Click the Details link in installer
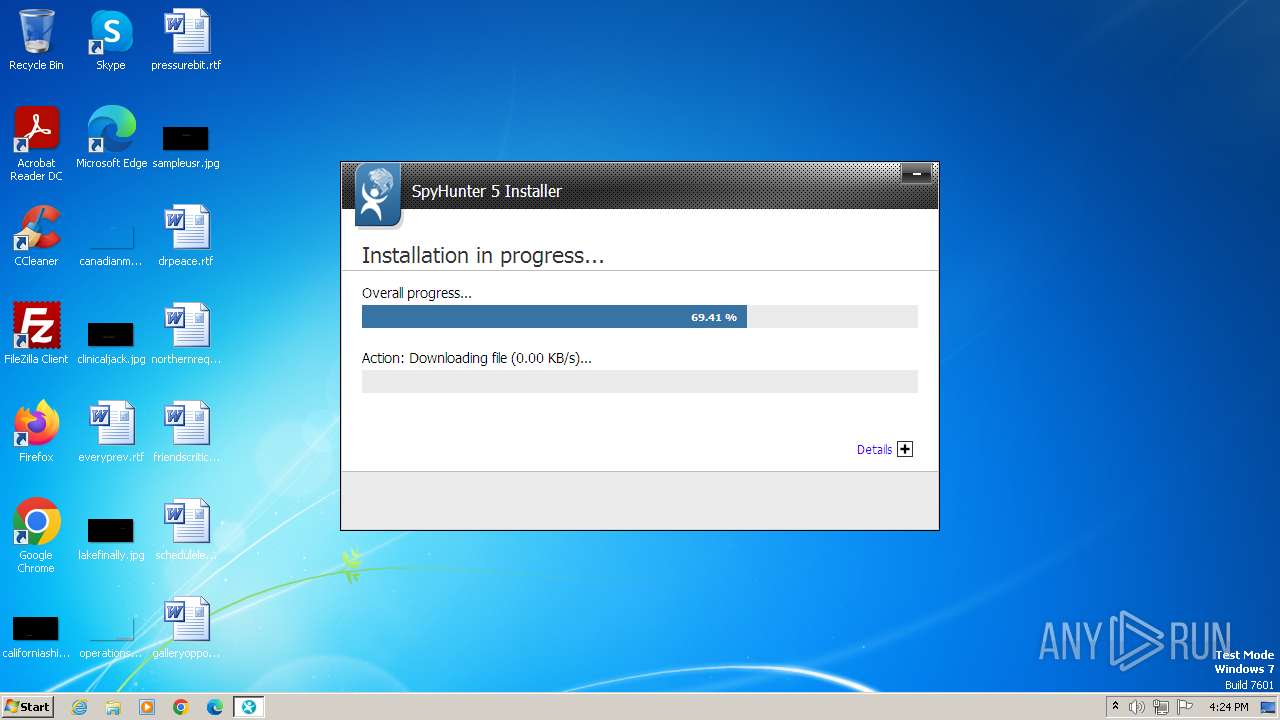This screenshot has height=720, width=1280. point(874,450)
